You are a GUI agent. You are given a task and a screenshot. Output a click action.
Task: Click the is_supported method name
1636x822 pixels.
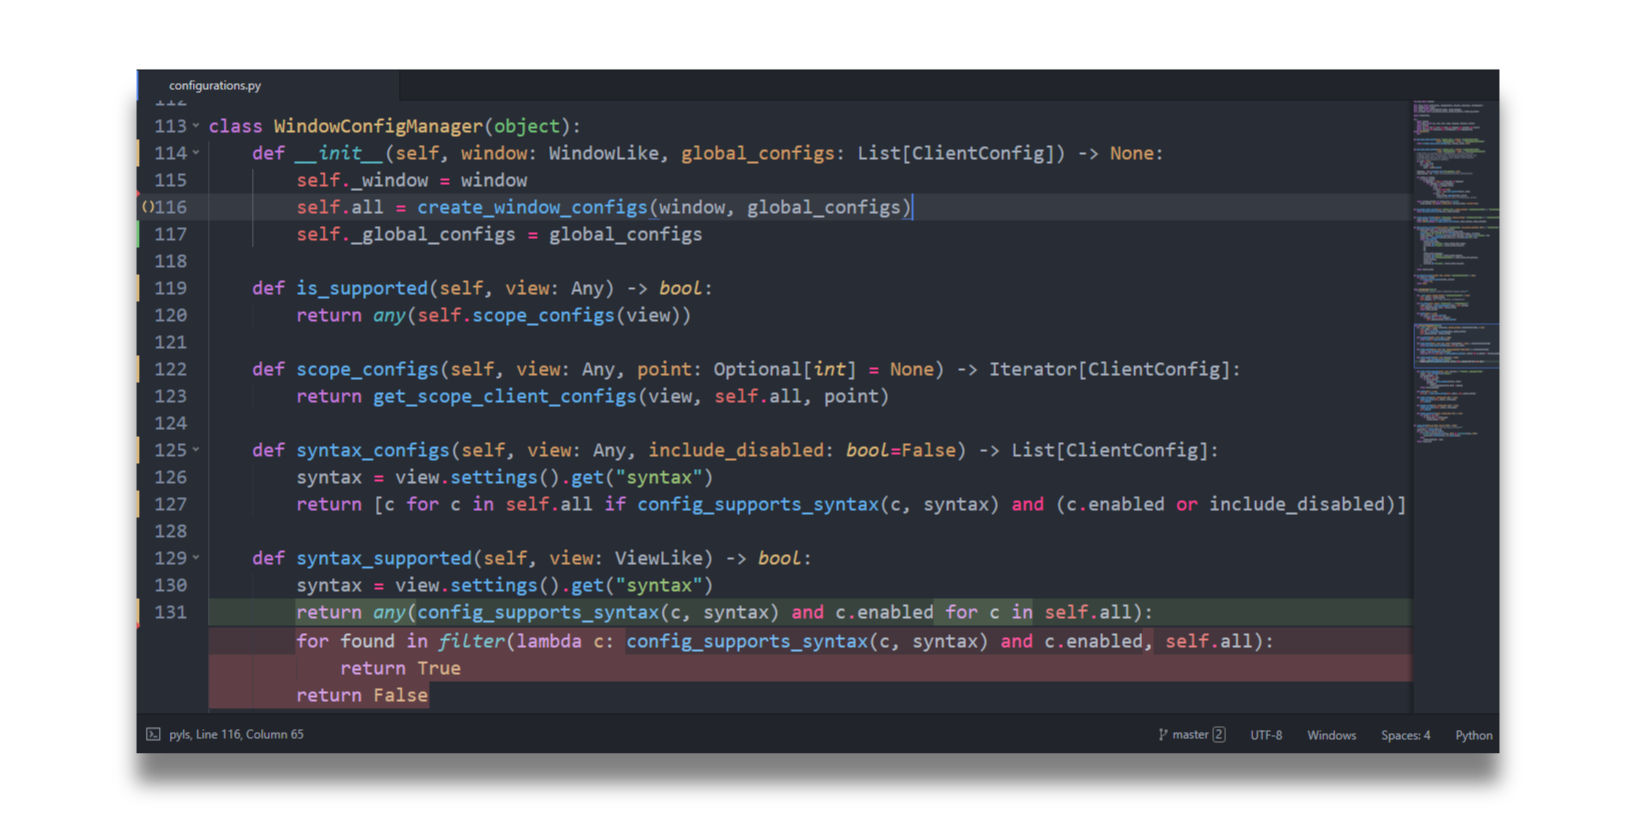tap(362, 288)
